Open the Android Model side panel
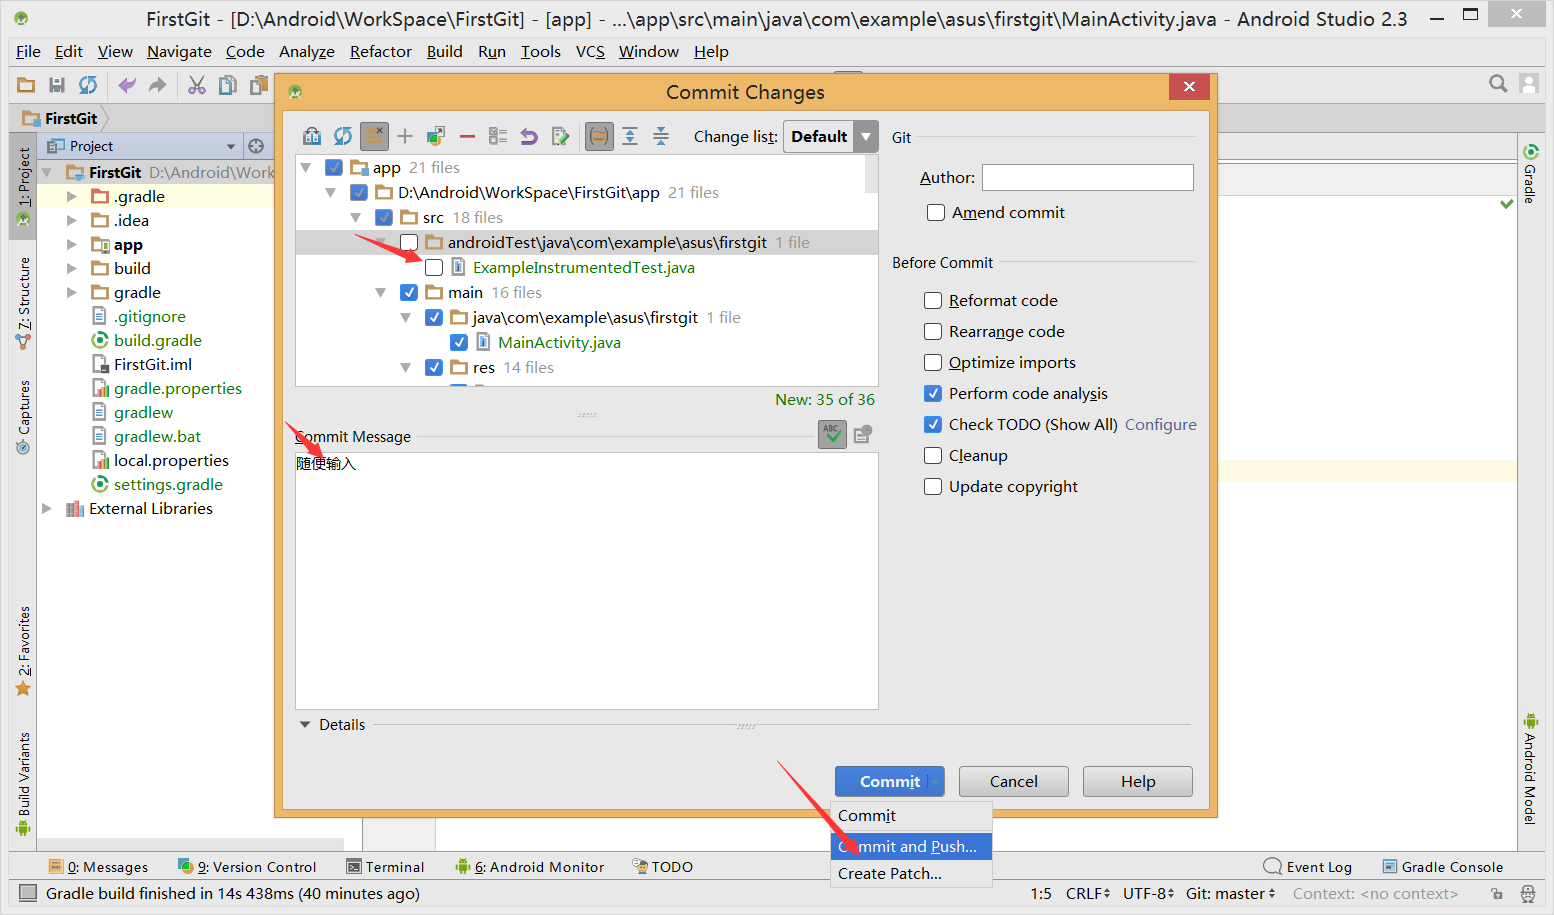This screenshot has width=1554, height=915. 1530,768
